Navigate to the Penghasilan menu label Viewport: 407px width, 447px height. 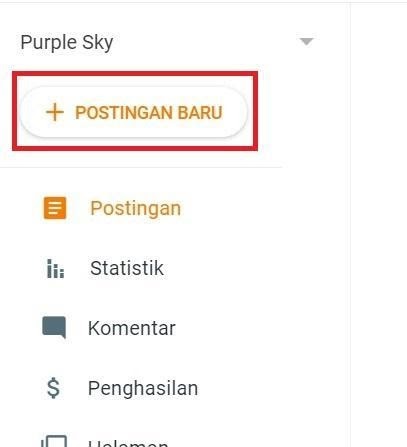(x=143, y=389)
